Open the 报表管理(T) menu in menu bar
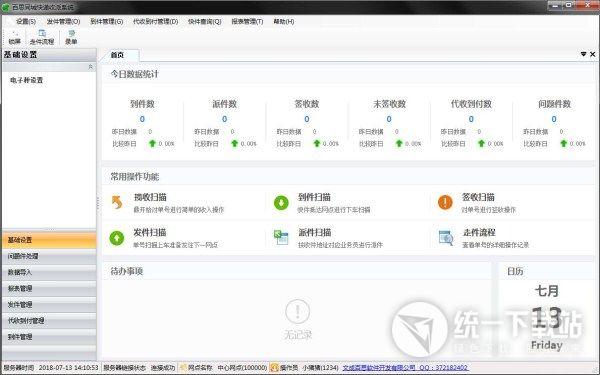Viewport: 600px width, 375px height. 247,21
